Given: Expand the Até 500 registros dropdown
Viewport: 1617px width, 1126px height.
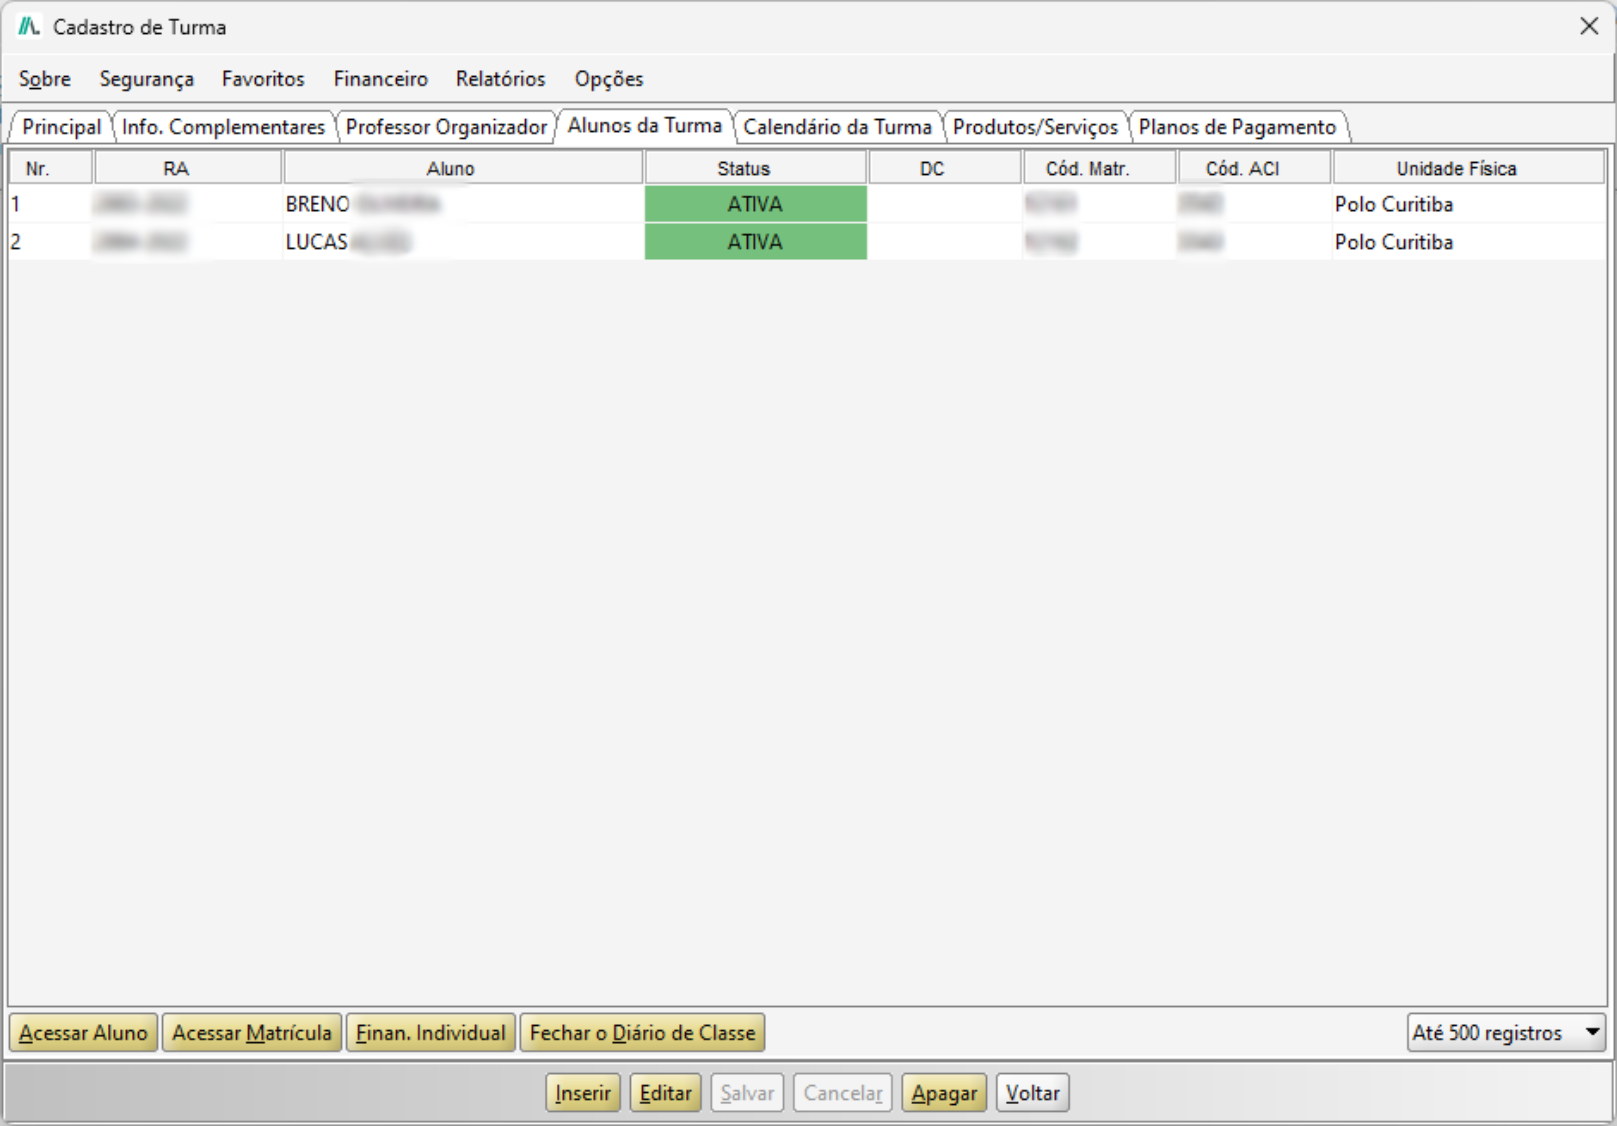Looking at the screenshot, I should pyautogui.click(x=1506, y=1033).
